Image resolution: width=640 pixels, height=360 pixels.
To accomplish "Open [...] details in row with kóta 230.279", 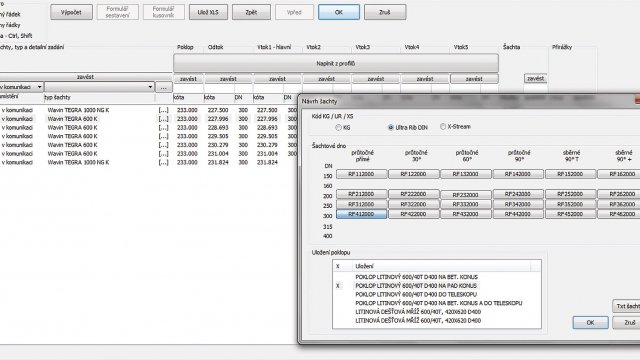I will (163, 145).
